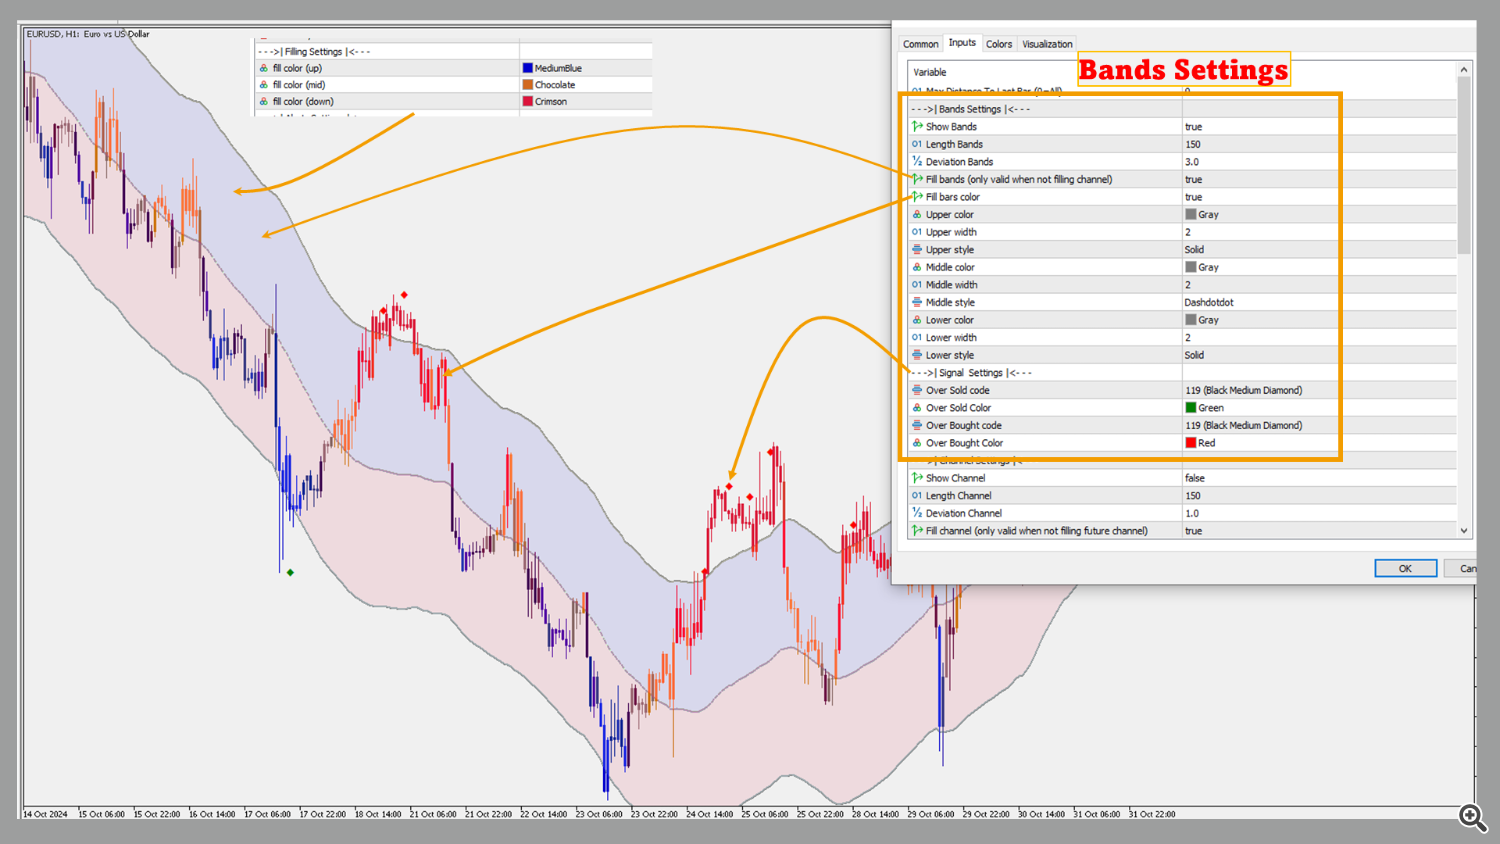Click the enum icon beside Middle style
1500x844 pixels.
pos(917,302)
